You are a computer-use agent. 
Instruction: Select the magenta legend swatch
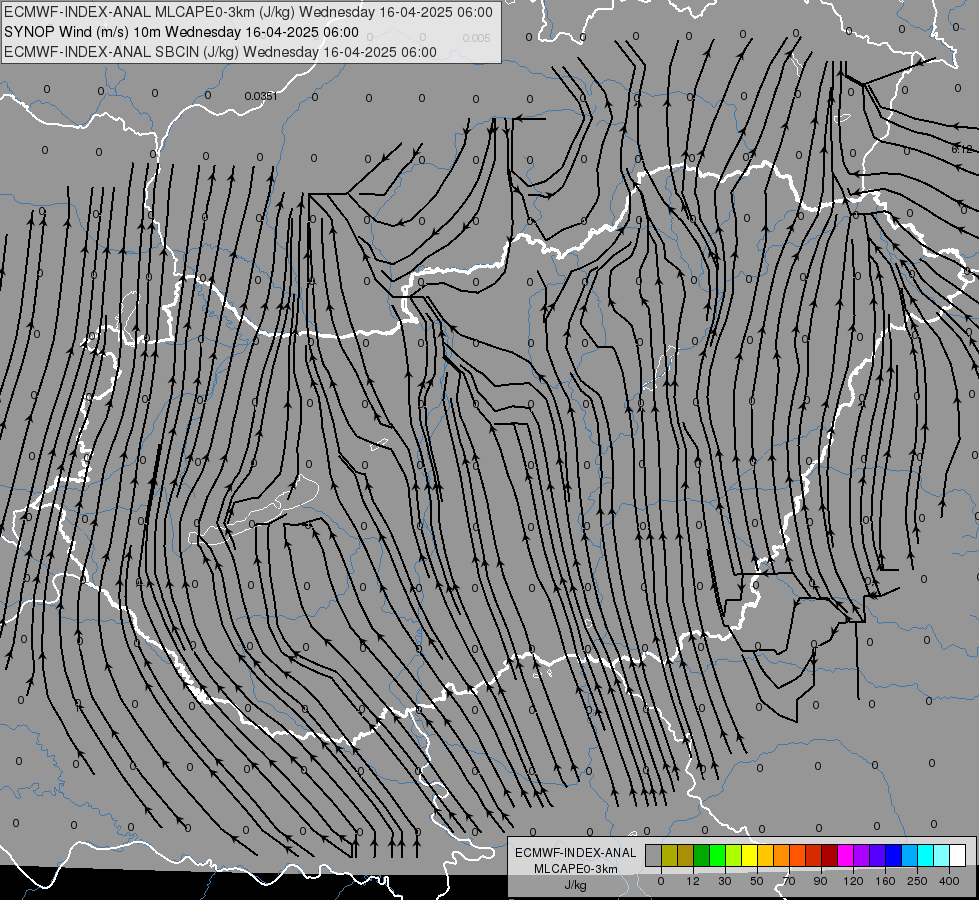845,855
